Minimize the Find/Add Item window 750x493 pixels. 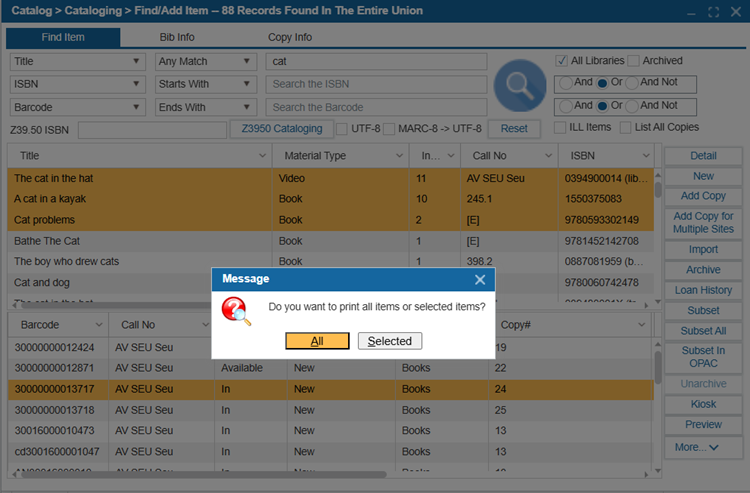coord(691,13)
